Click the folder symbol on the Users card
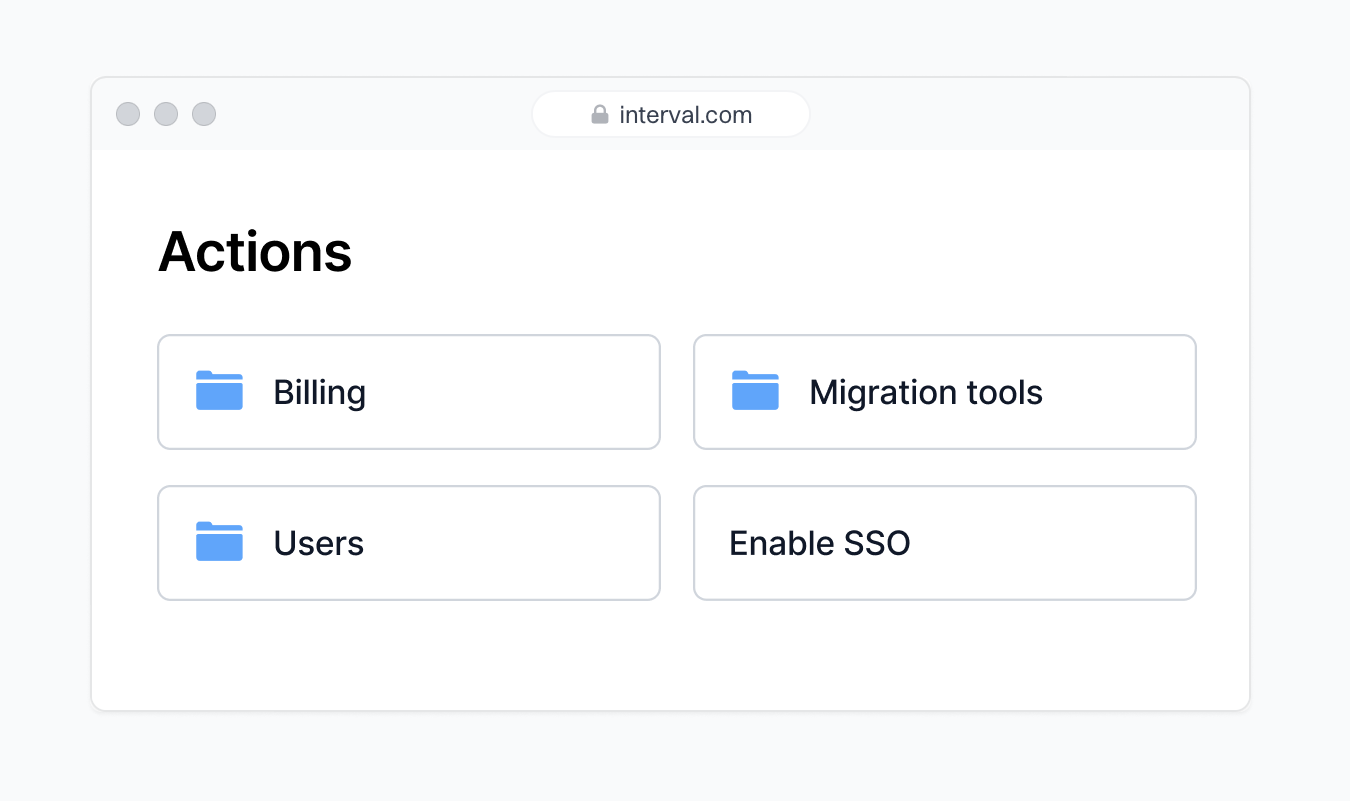Screen dimensions: 1350x801 click(219, 542)
